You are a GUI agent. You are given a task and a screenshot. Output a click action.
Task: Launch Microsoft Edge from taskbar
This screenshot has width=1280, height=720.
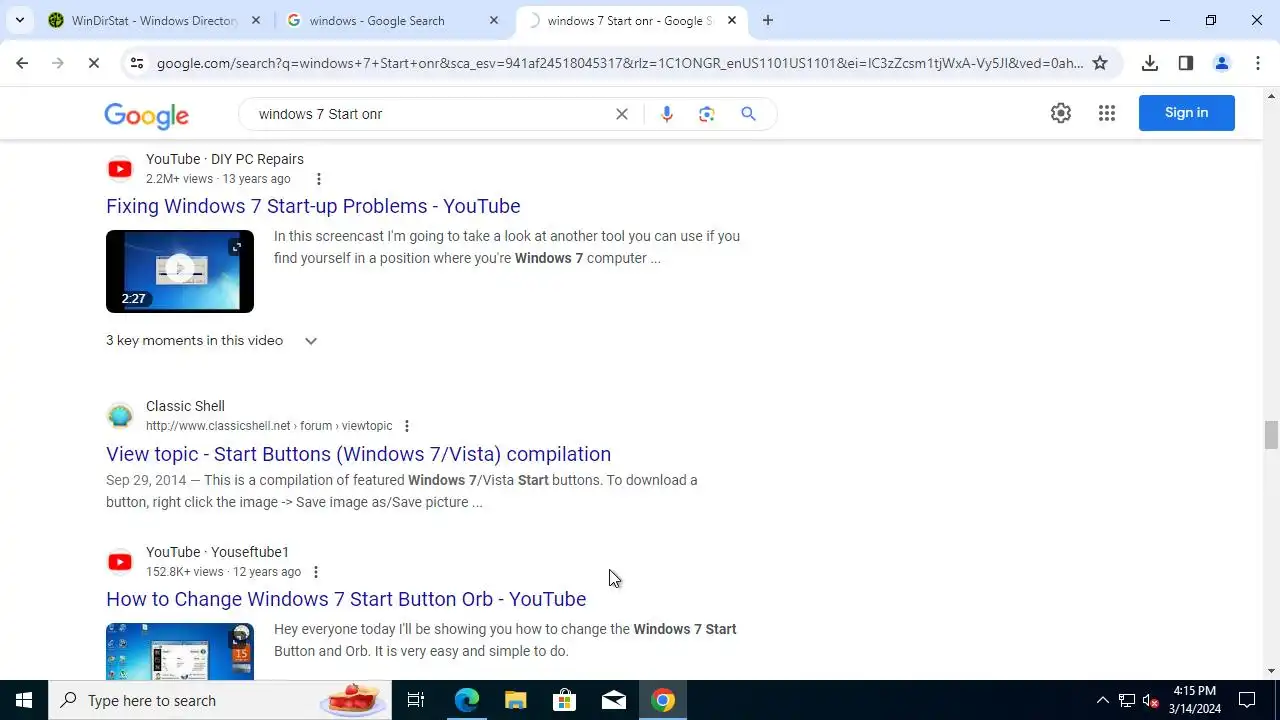467,700
